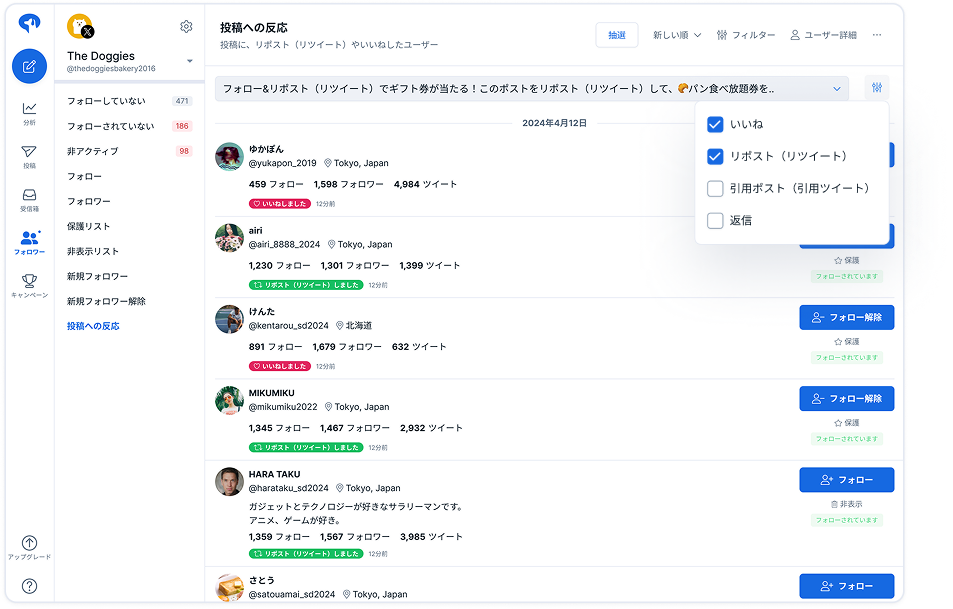Open the 分析 analytics chart icon
Screen dimensions: 953x609
(29, 108)
